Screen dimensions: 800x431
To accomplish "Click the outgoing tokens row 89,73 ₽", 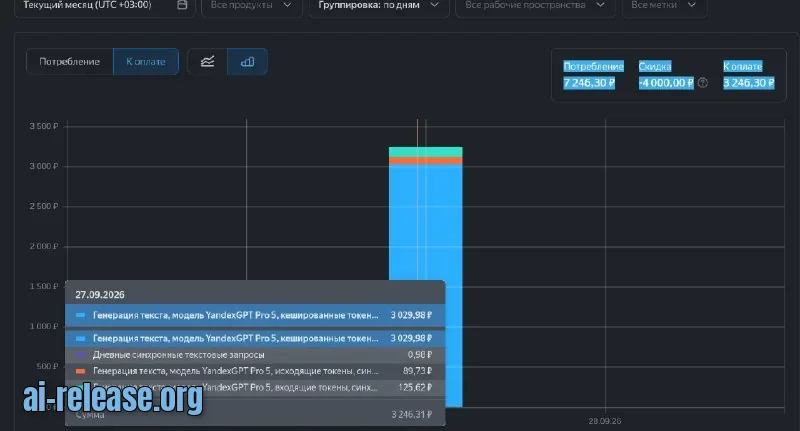I will [255, 371].
